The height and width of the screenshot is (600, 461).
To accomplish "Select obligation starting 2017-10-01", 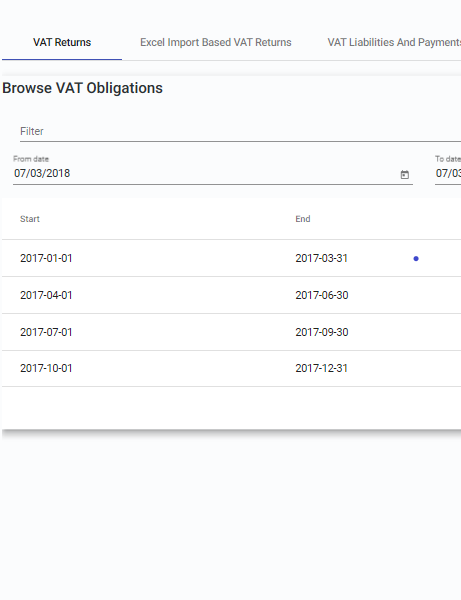I will point(46,368).
